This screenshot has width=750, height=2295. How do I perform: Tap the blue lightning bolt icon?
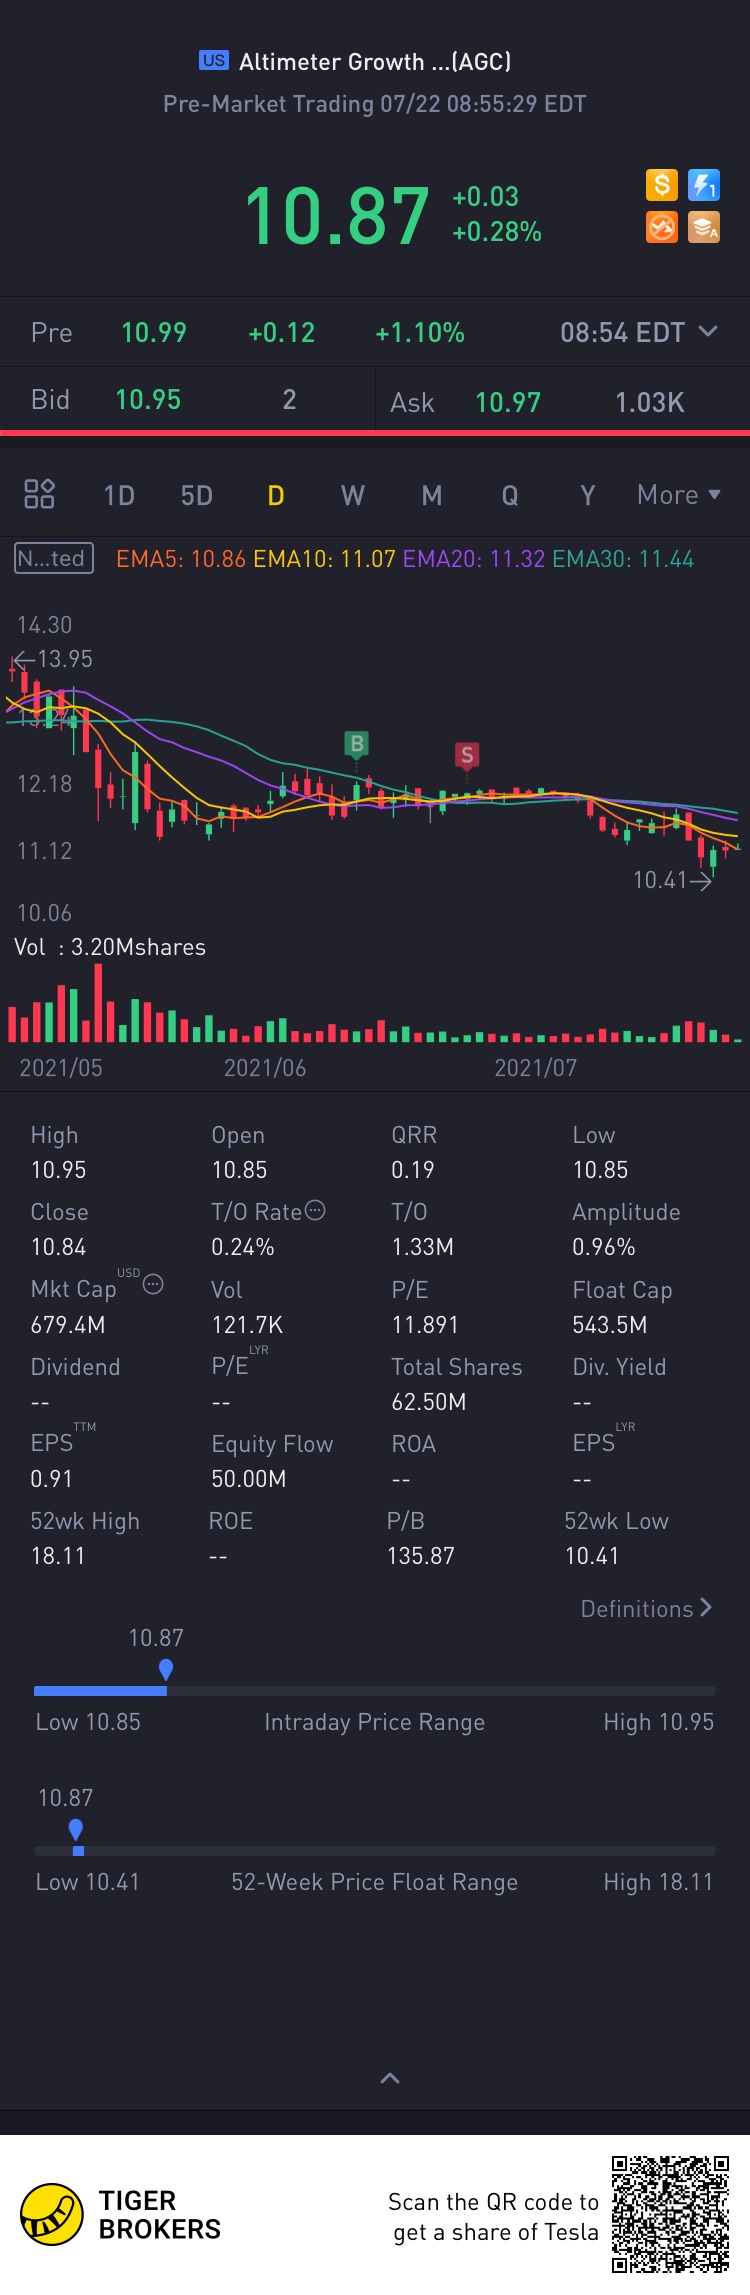(x=704, y=185)
